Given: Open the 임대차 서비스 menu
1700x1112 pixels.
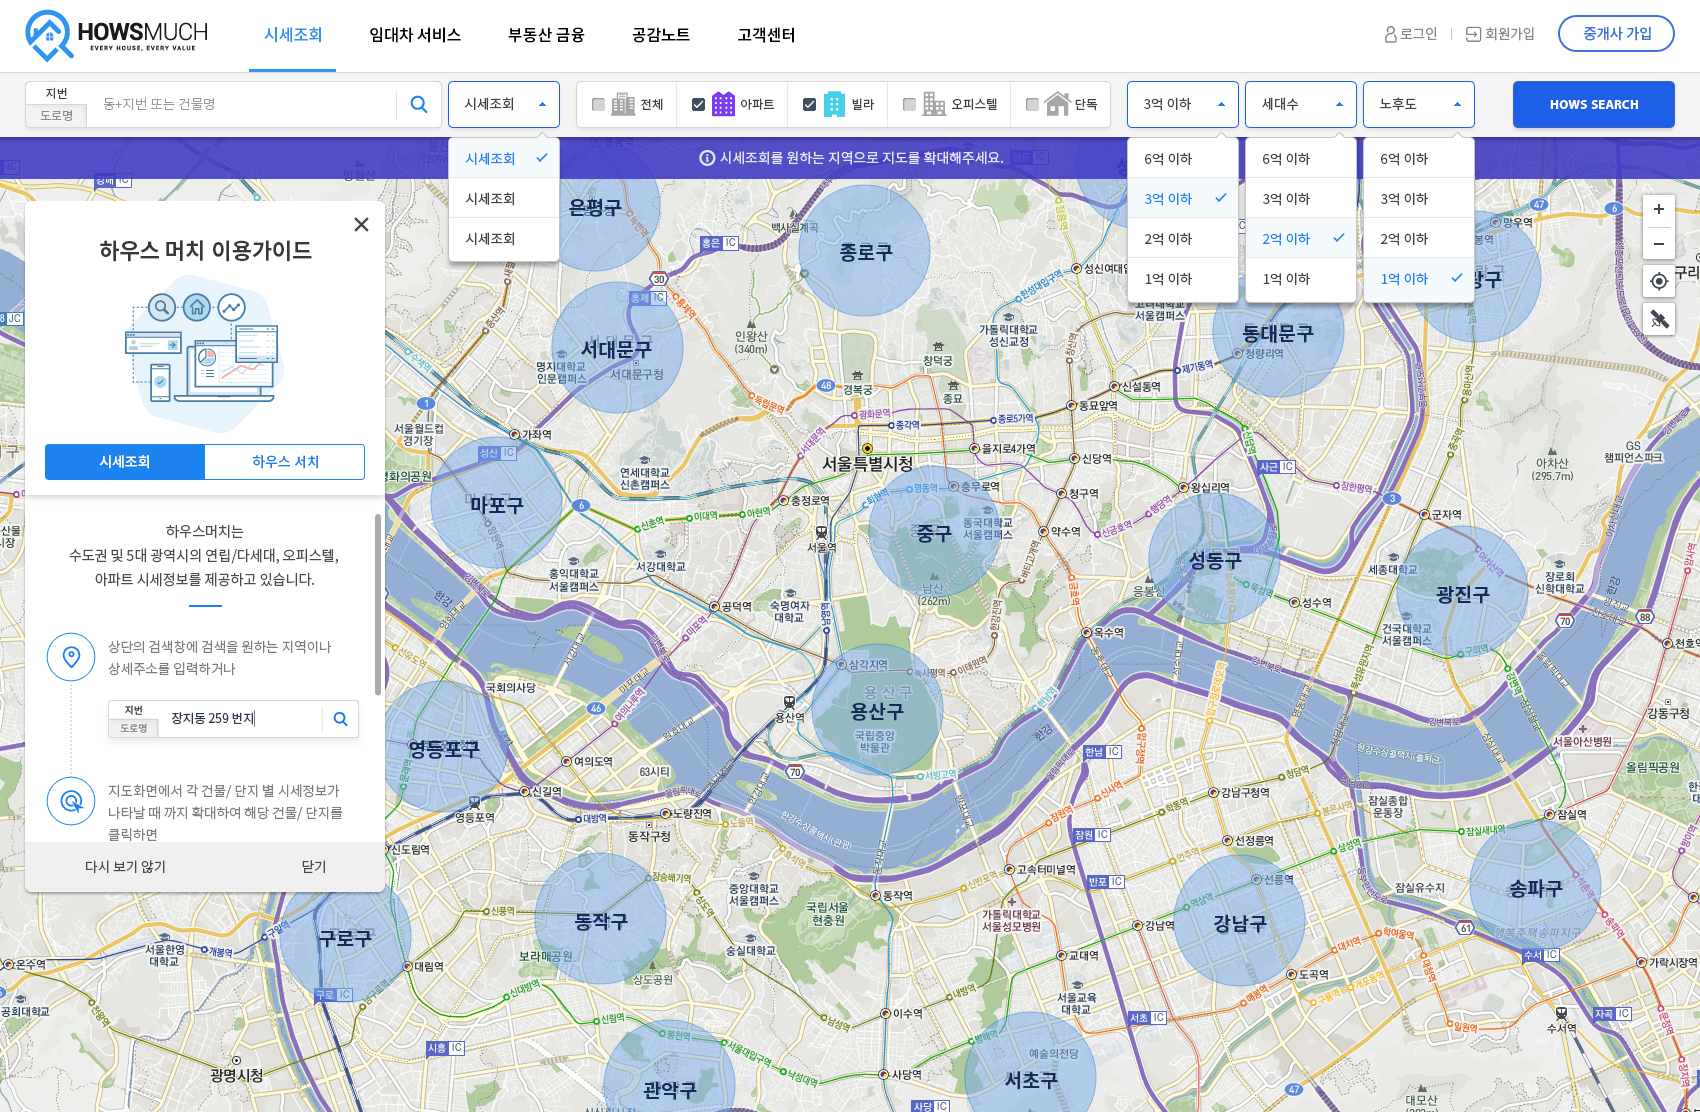Looking at the screenshot, I should click(415, 35).
